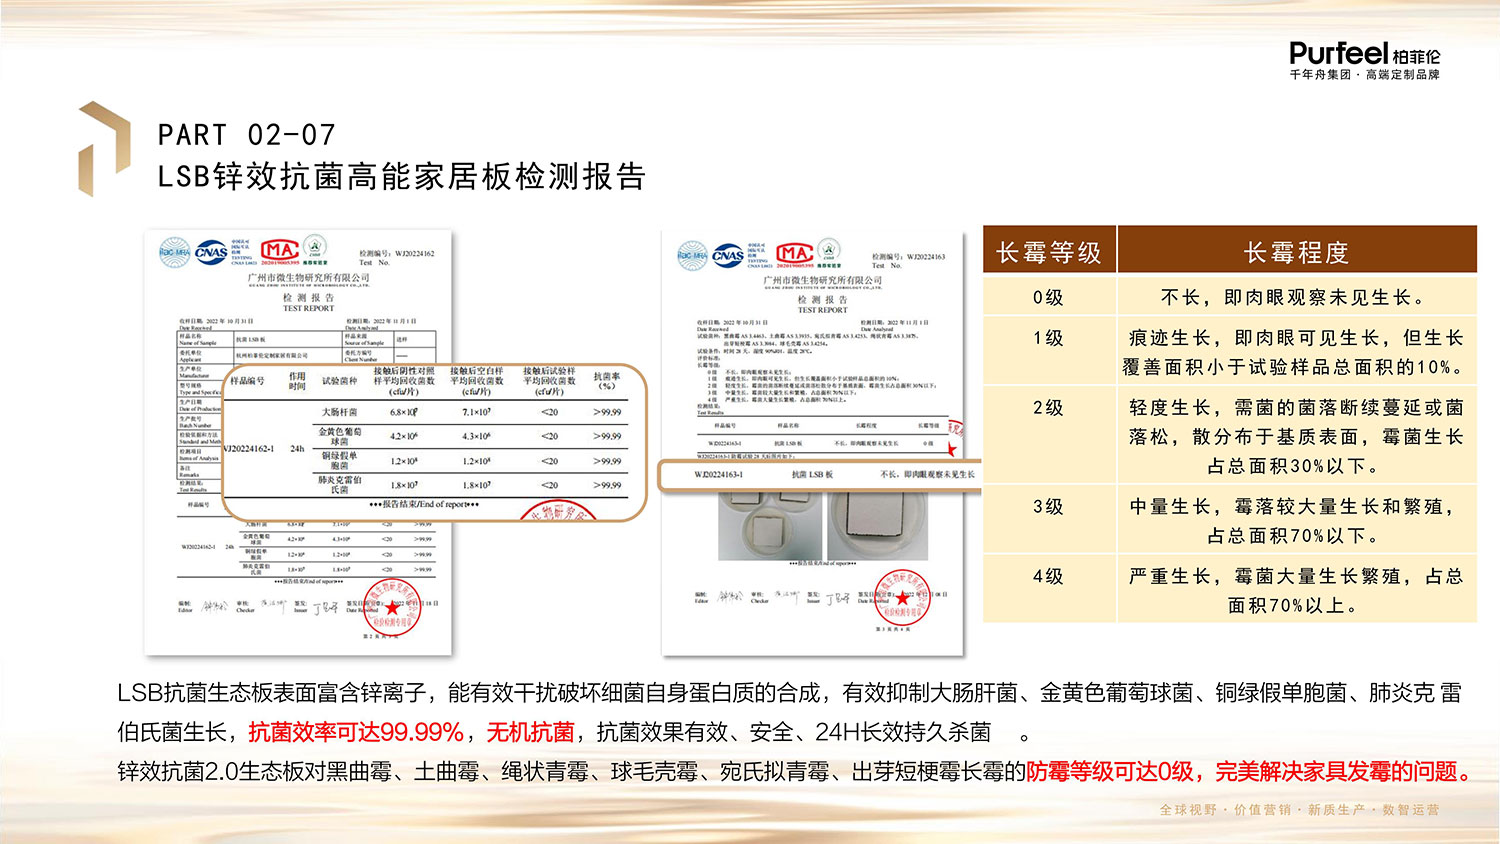Click 抗菌 LSB 板 in the right enlarged callout
The width and height of the screenshot is (1500, 844).
click(812, 475)
